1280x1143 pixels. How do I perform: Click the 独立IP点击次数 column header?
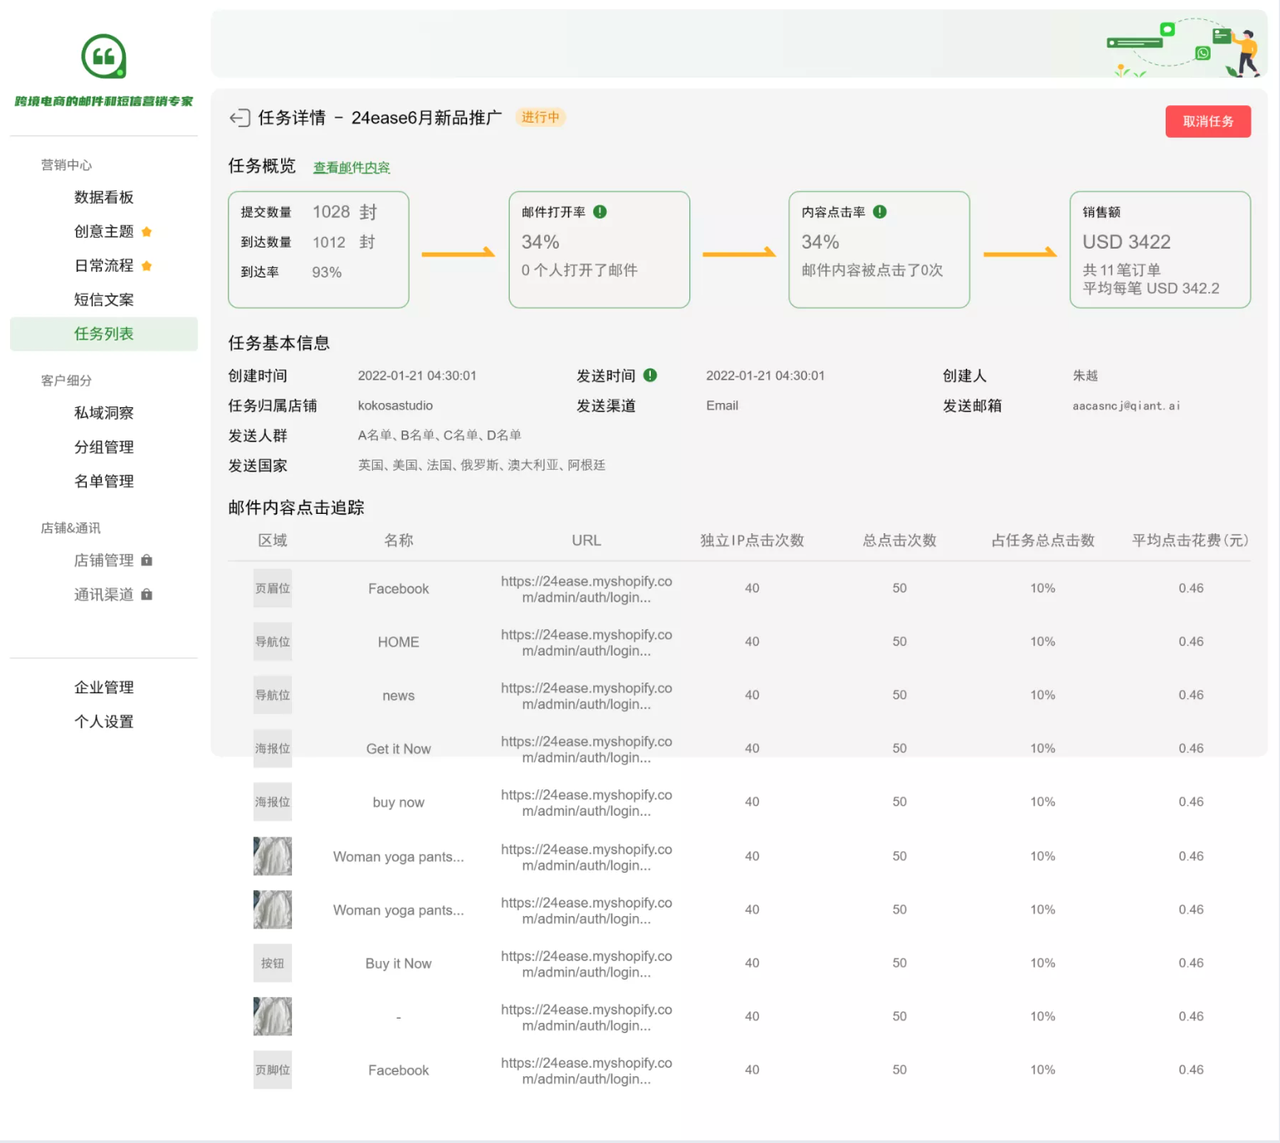click(752, 540)
